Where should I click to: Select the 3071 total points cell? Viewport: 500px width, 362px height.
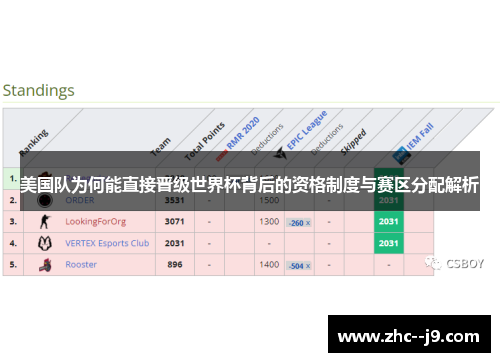175,222
